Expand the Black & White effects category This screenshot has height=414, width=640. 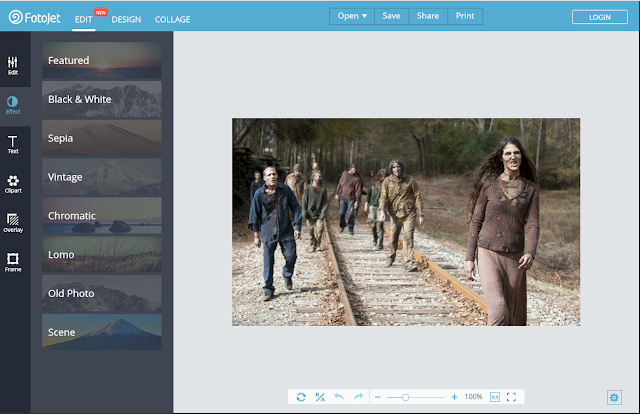click(x=102, y=99)
